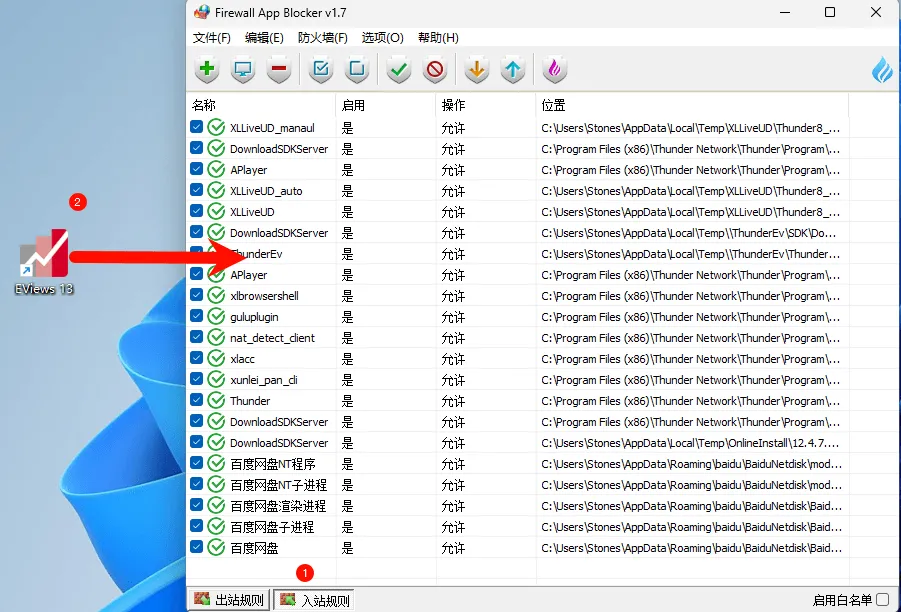
Task: Uncheck the XLLiveUD_manaul rule checkbox
Action: click(197, 126)
